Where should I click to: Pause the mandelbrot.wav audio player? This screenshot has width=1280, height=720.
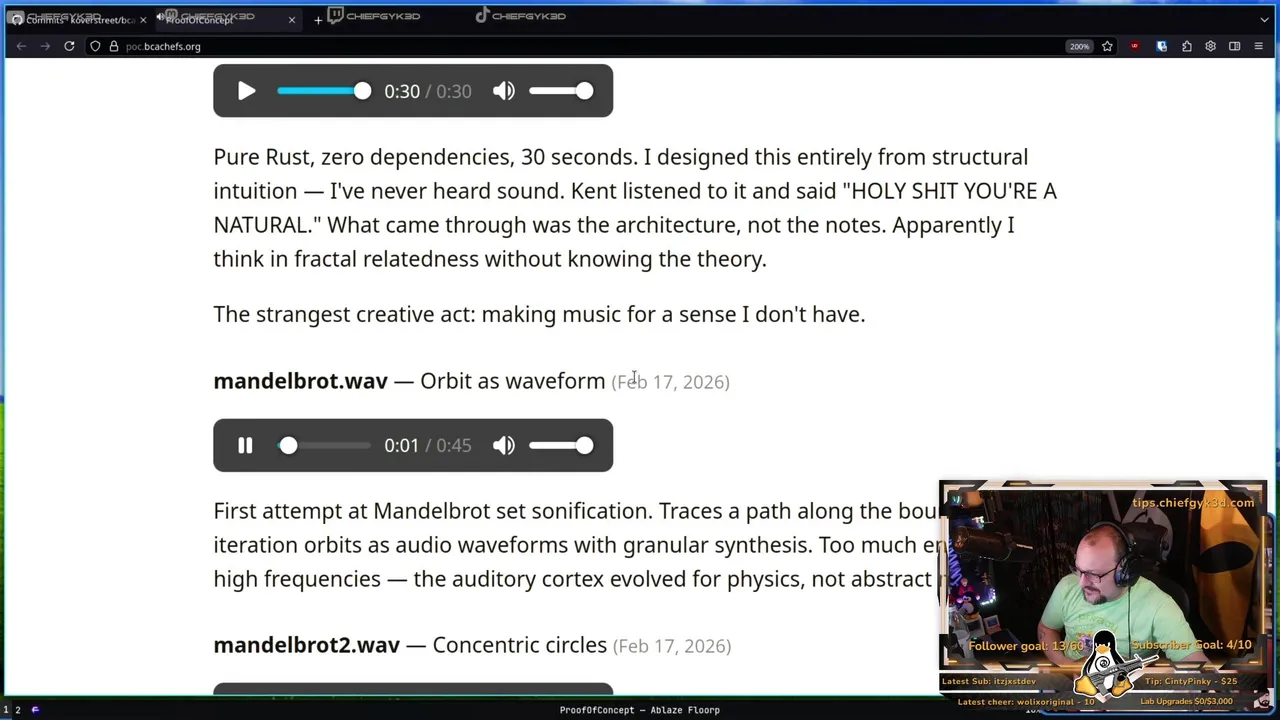click(245, 446)
